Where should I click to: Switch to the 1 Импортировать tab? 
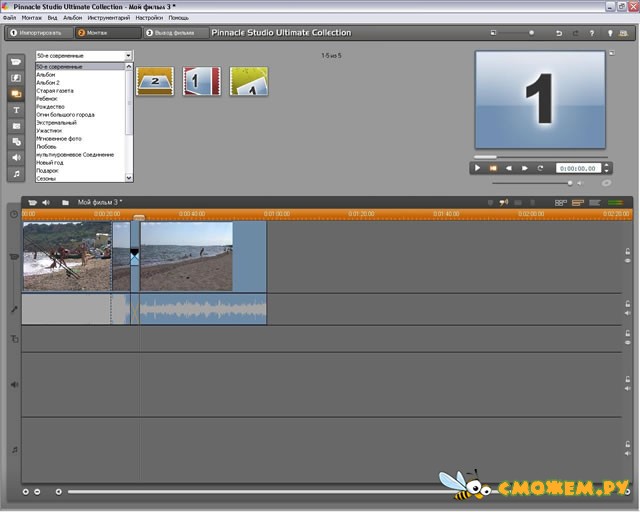click(40, 33)
